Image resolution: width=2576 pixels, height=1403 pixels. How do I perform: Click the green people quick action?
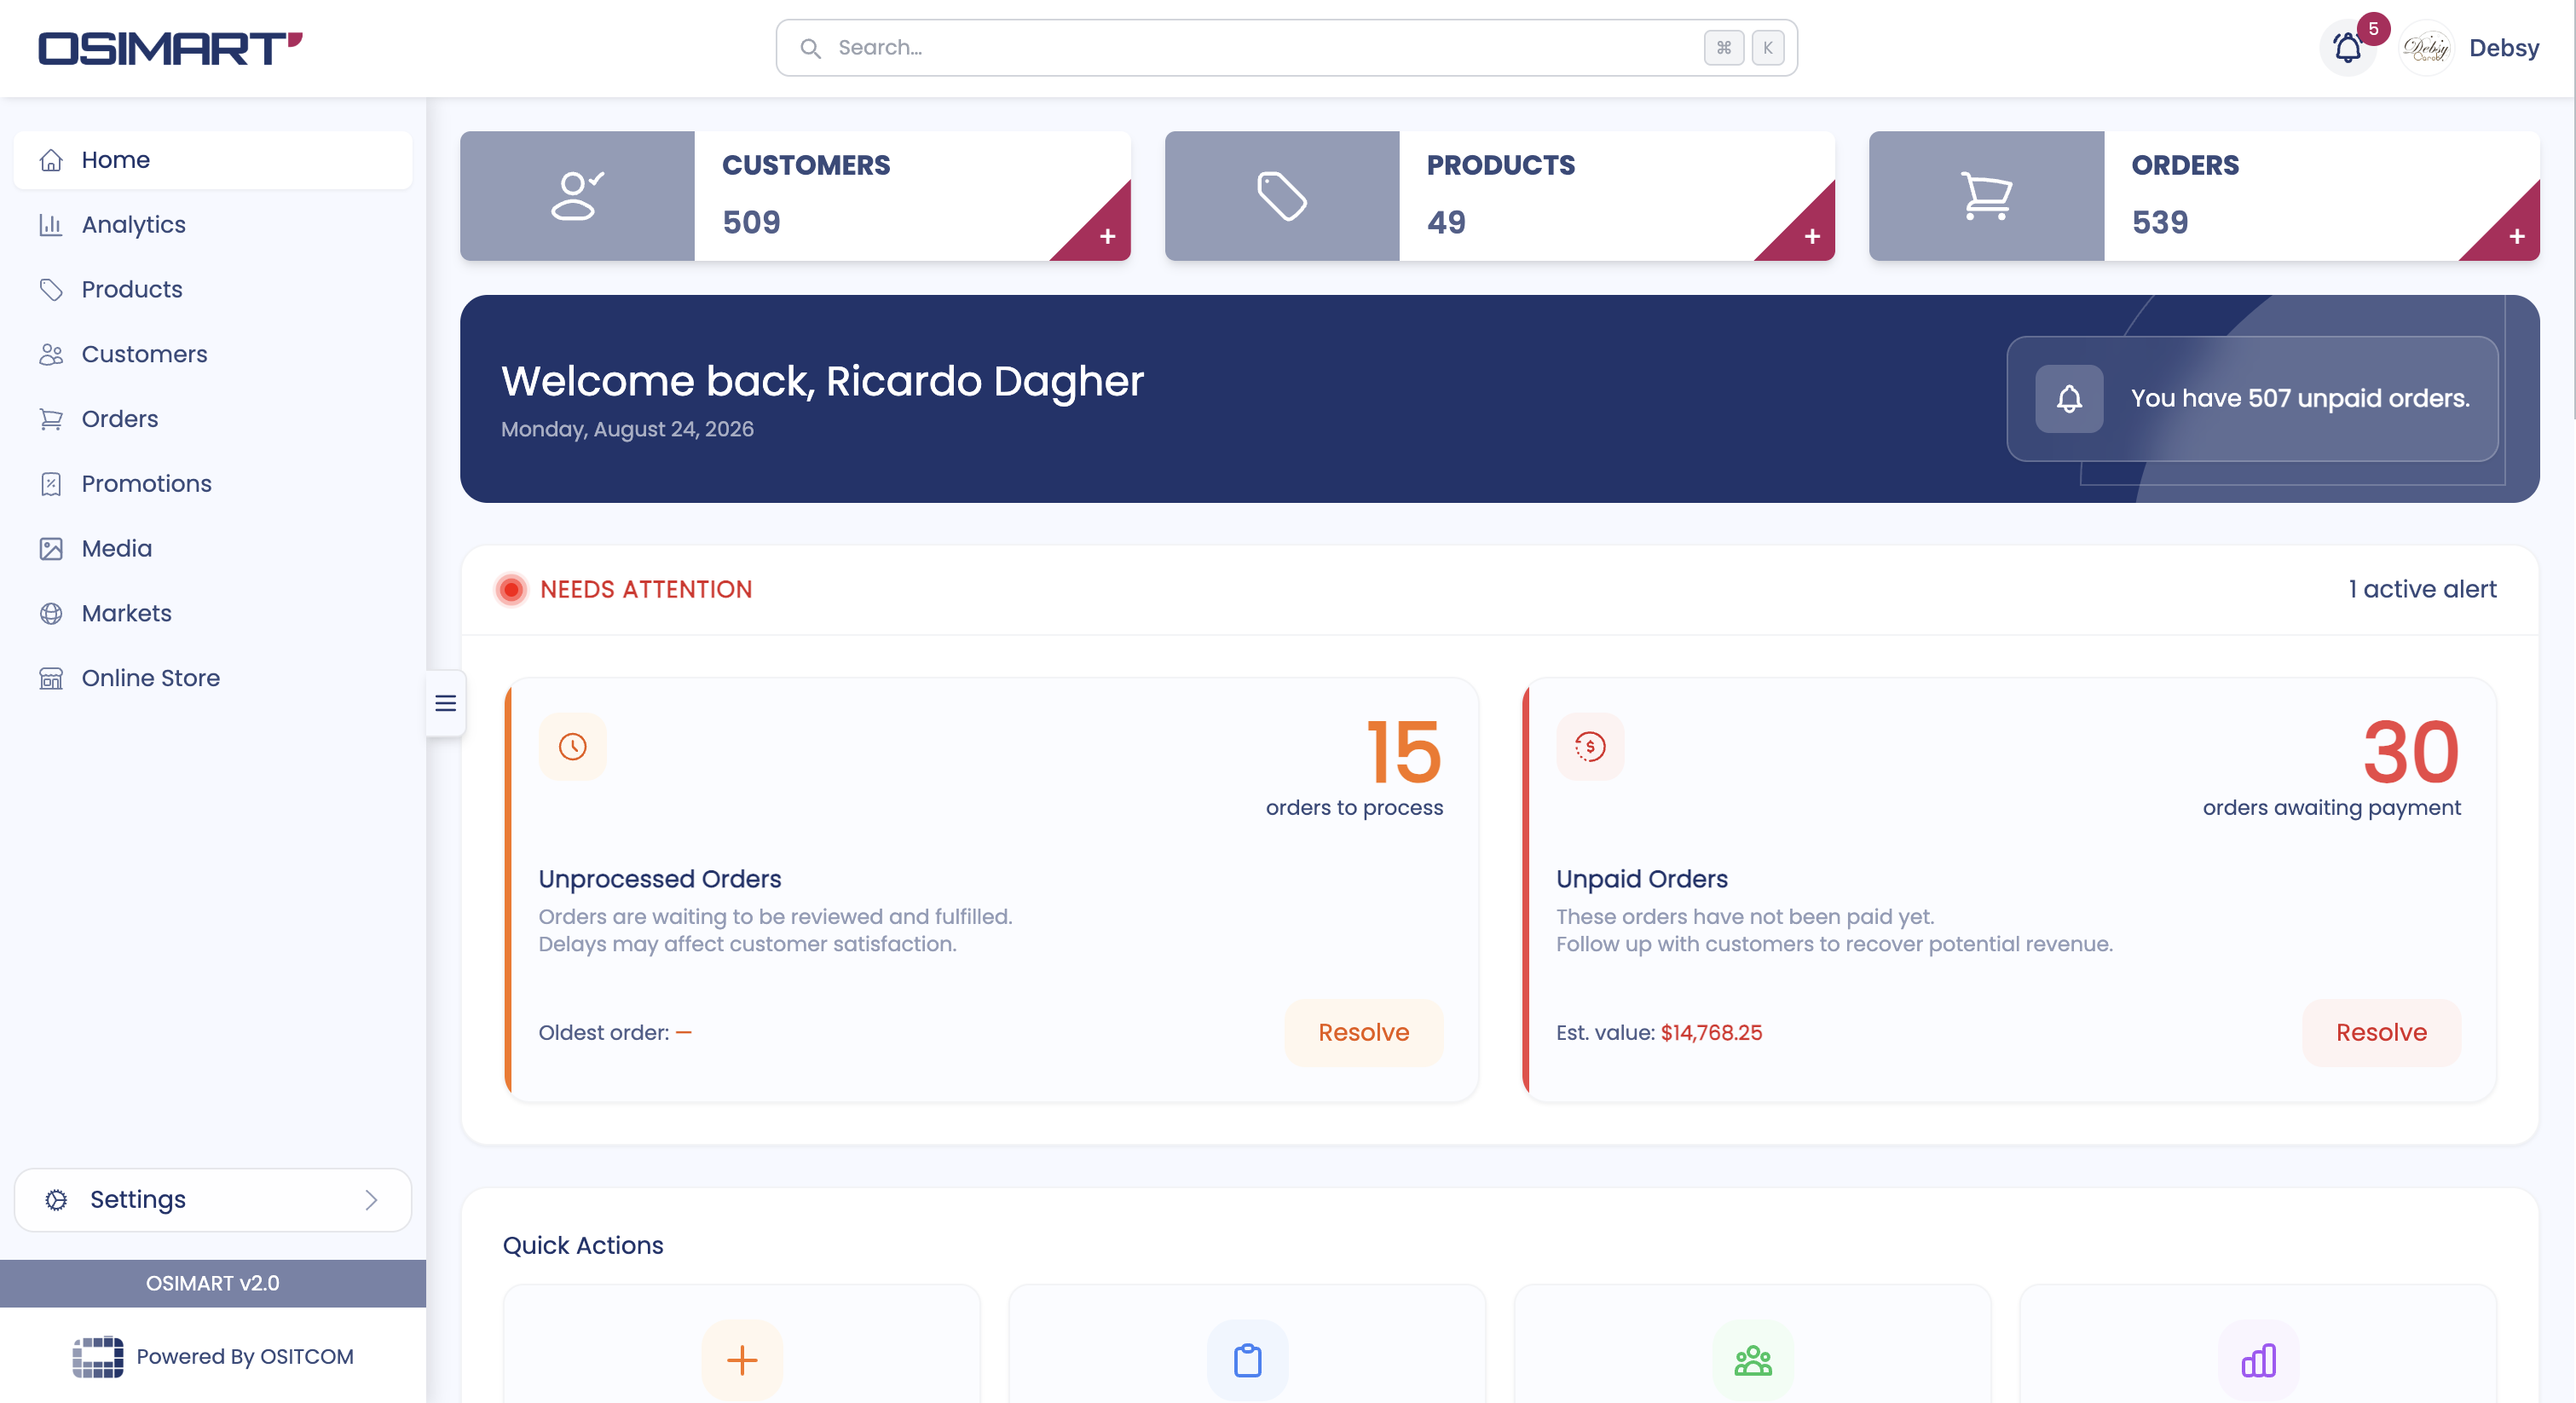click(x=1753, y=1360)
